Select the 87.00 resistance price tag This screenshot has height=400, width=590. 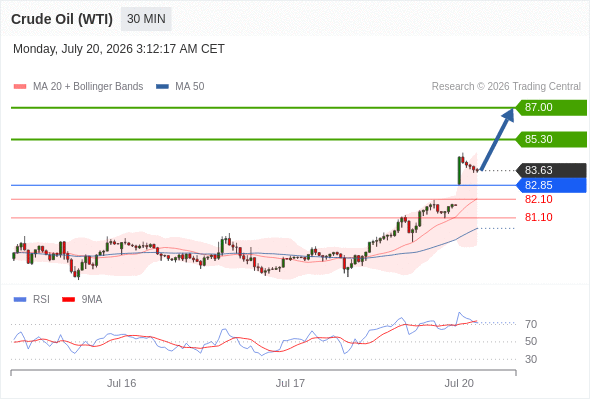pos(551,108)
